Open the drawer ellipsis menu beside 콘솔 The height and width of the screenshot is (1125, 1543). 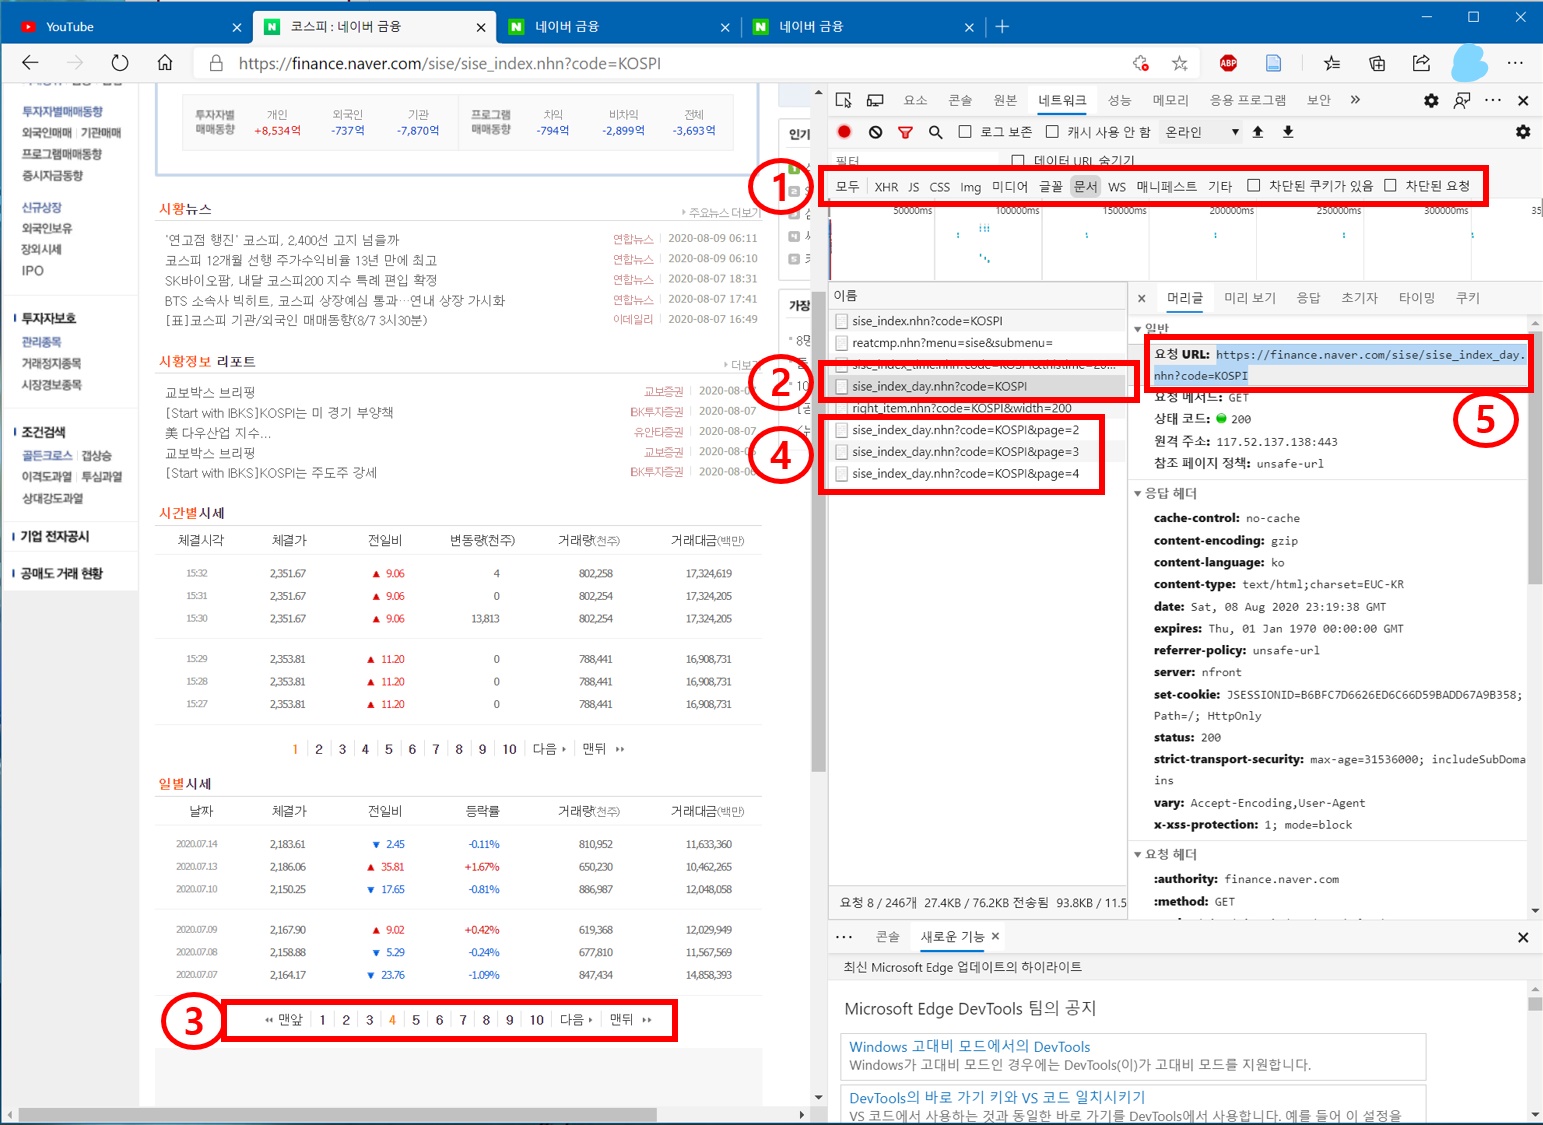[x=844, y=937]
